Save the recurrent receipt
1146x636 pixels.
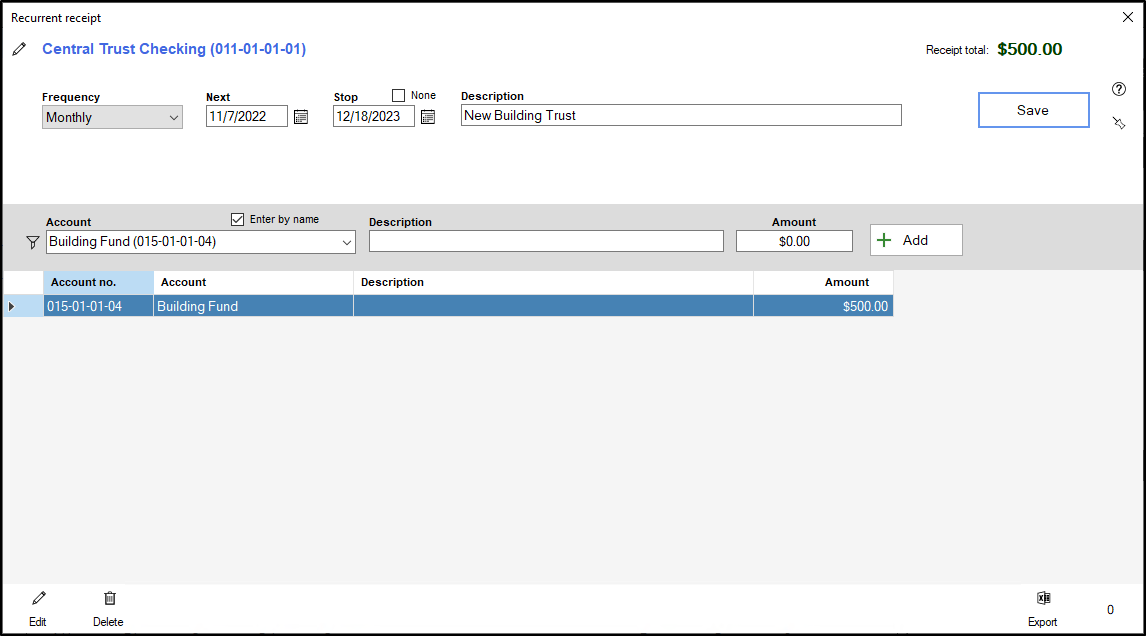tap(1033, 110)
